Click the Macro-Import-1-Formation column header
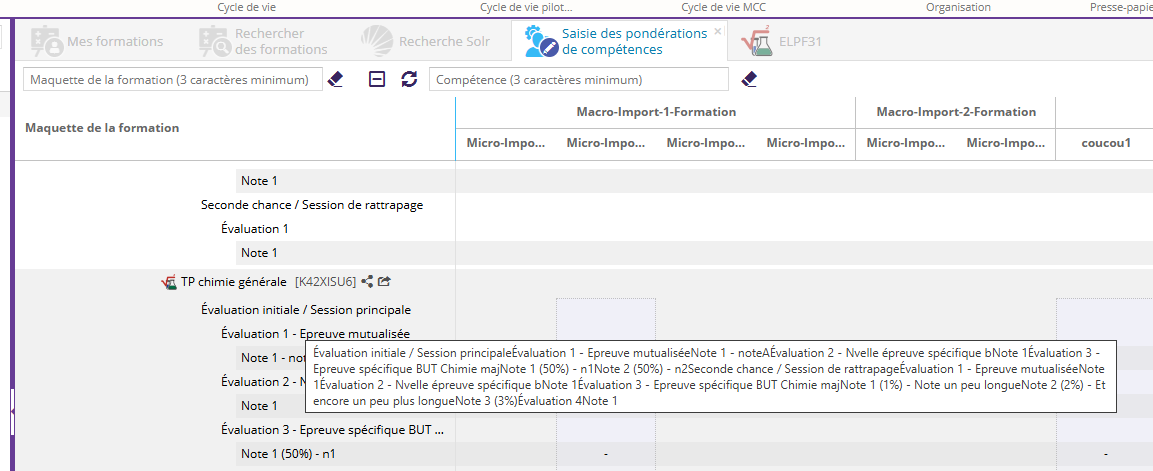This screenshot has width=1153, height=471. point(655,112)
